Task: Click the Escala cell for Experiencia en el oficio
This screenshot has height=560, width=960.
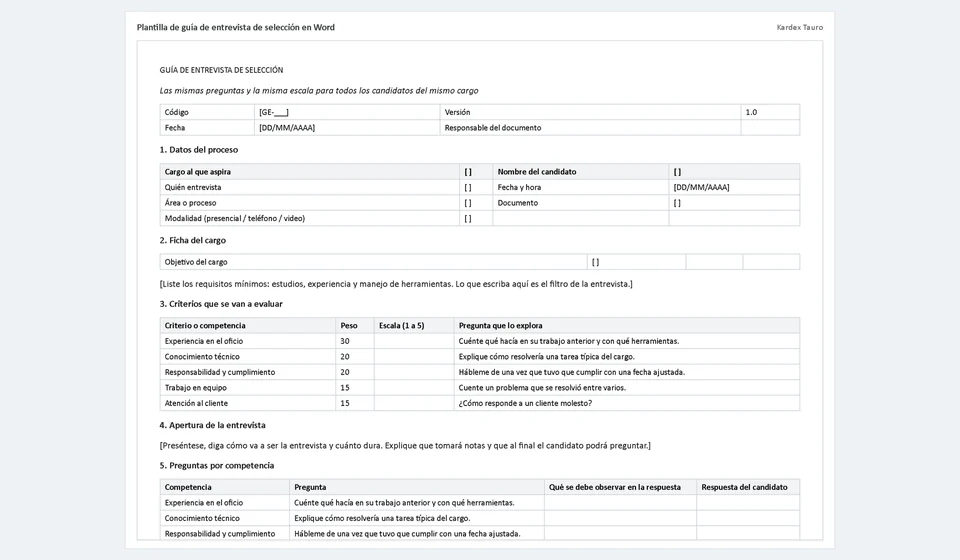Action: [x=414, y=341]
